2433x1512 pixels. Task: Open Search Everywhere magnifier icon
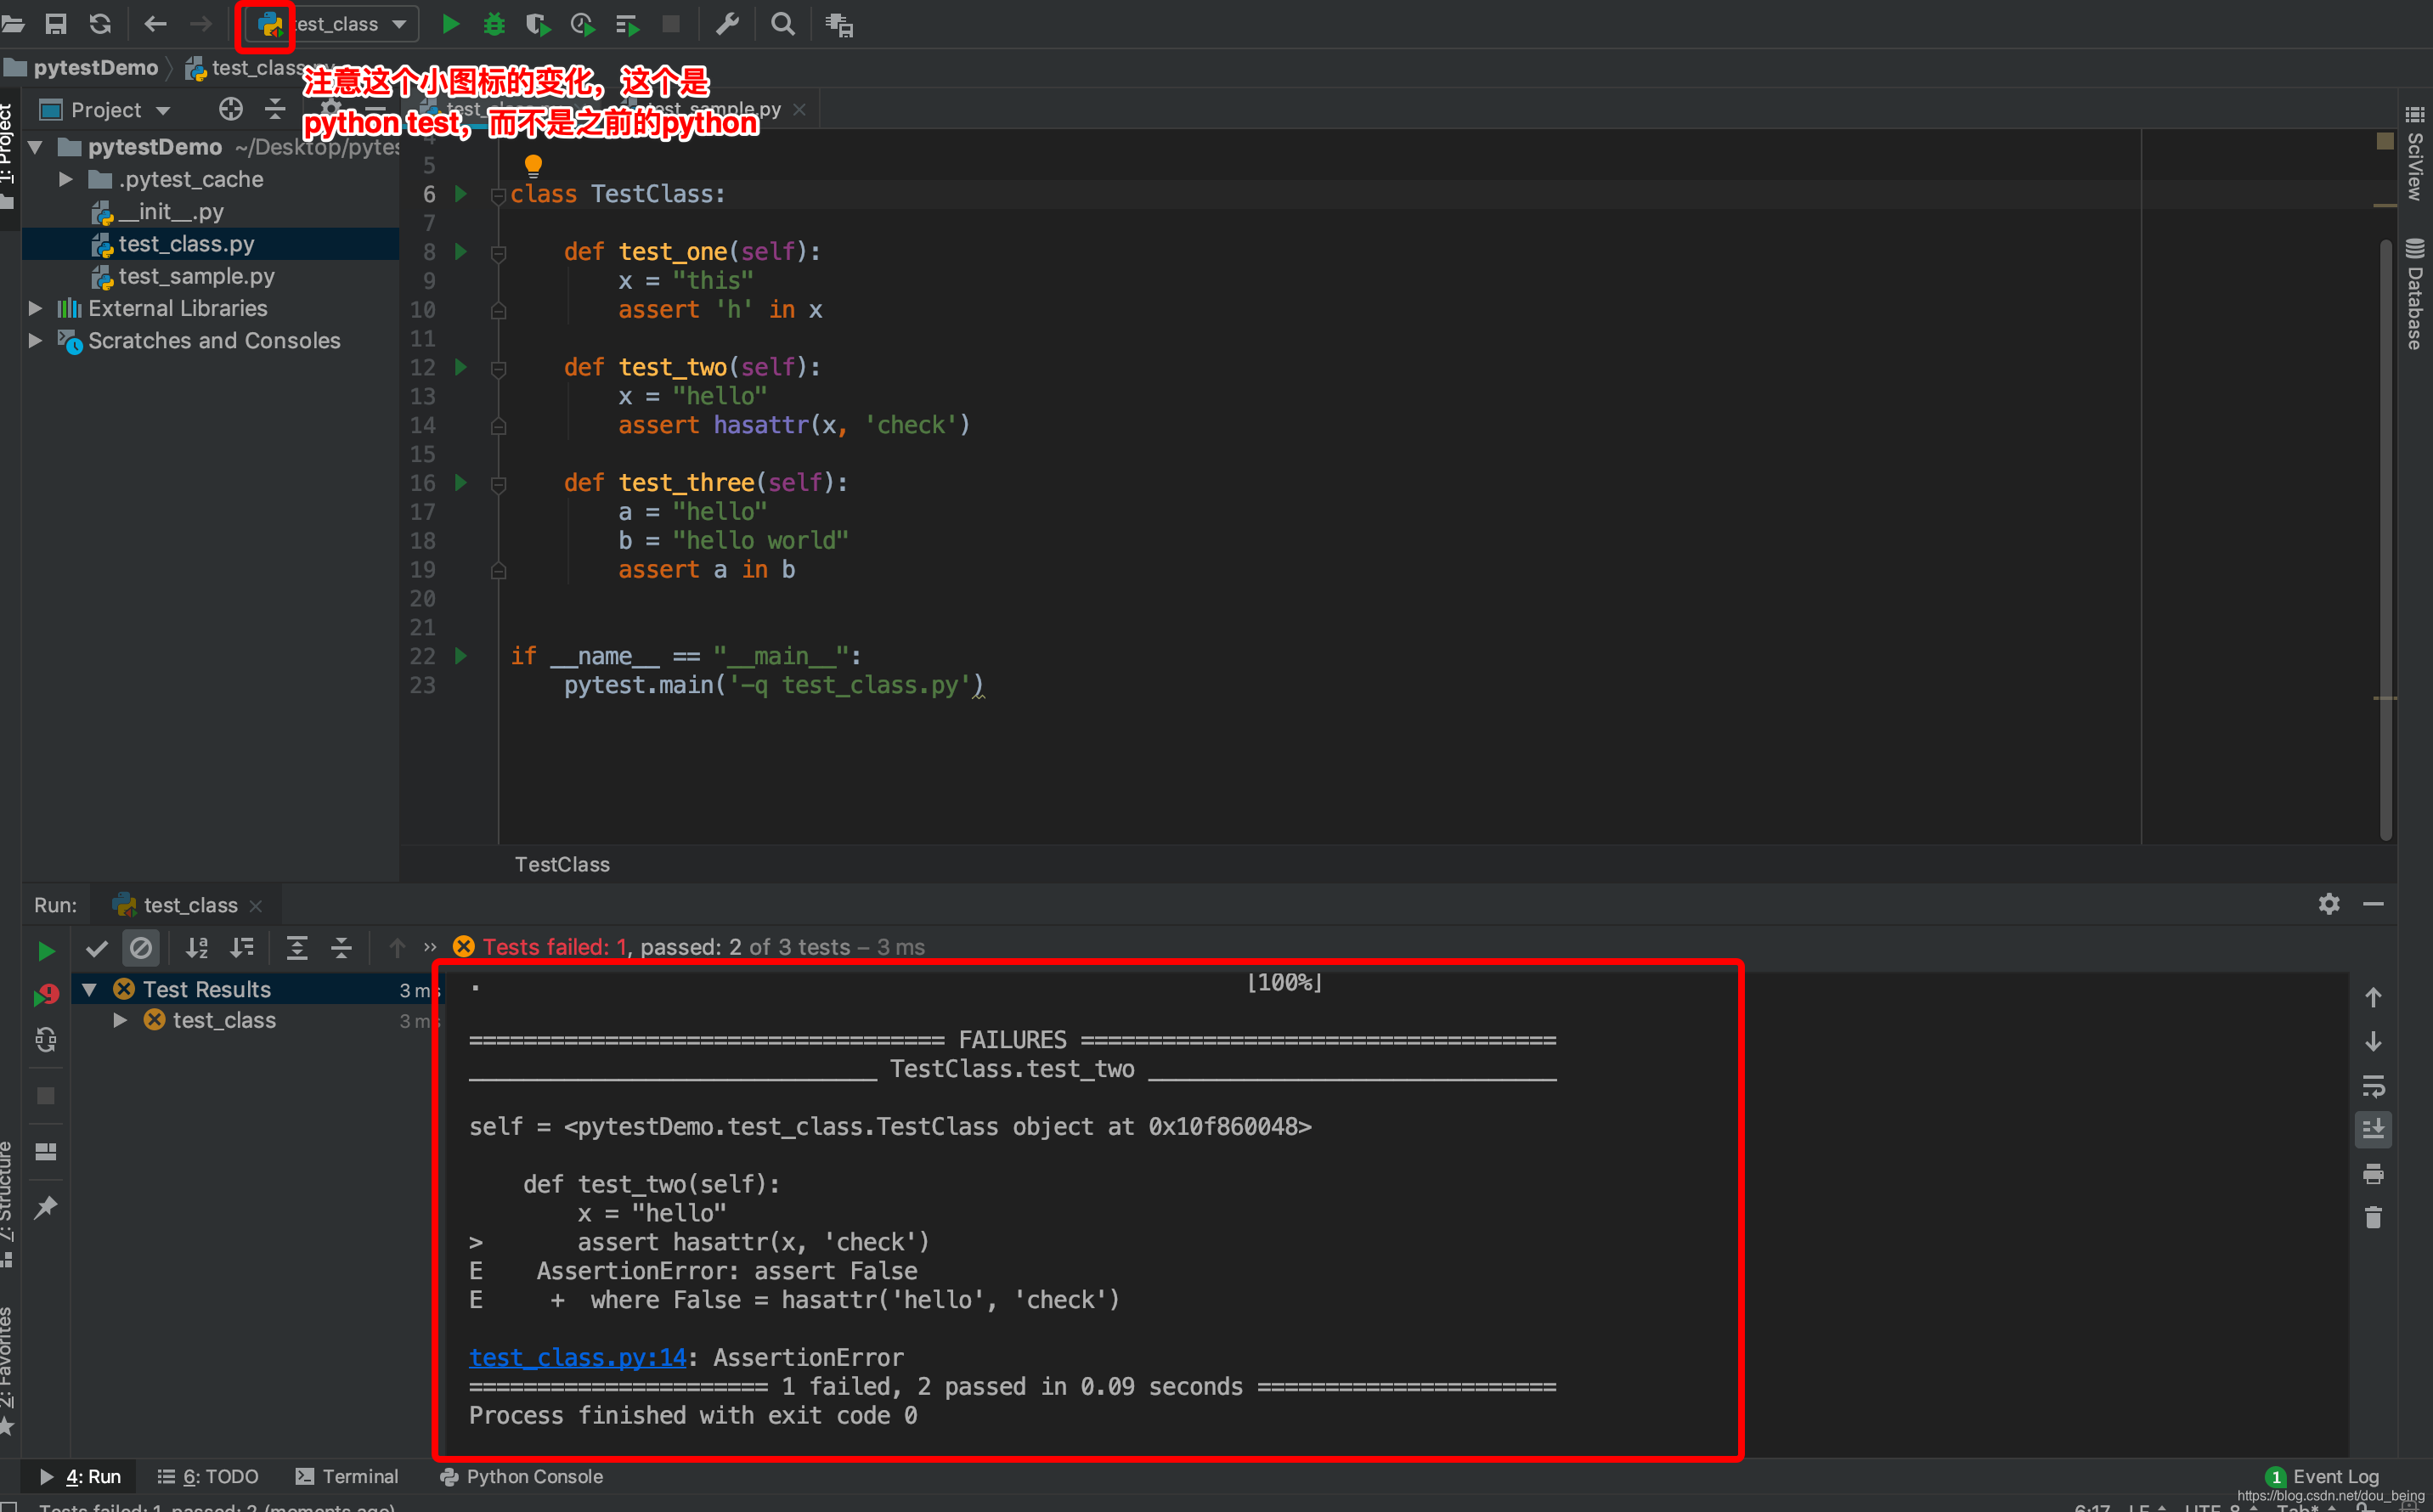pyautogui.click(x=783, y=24)
